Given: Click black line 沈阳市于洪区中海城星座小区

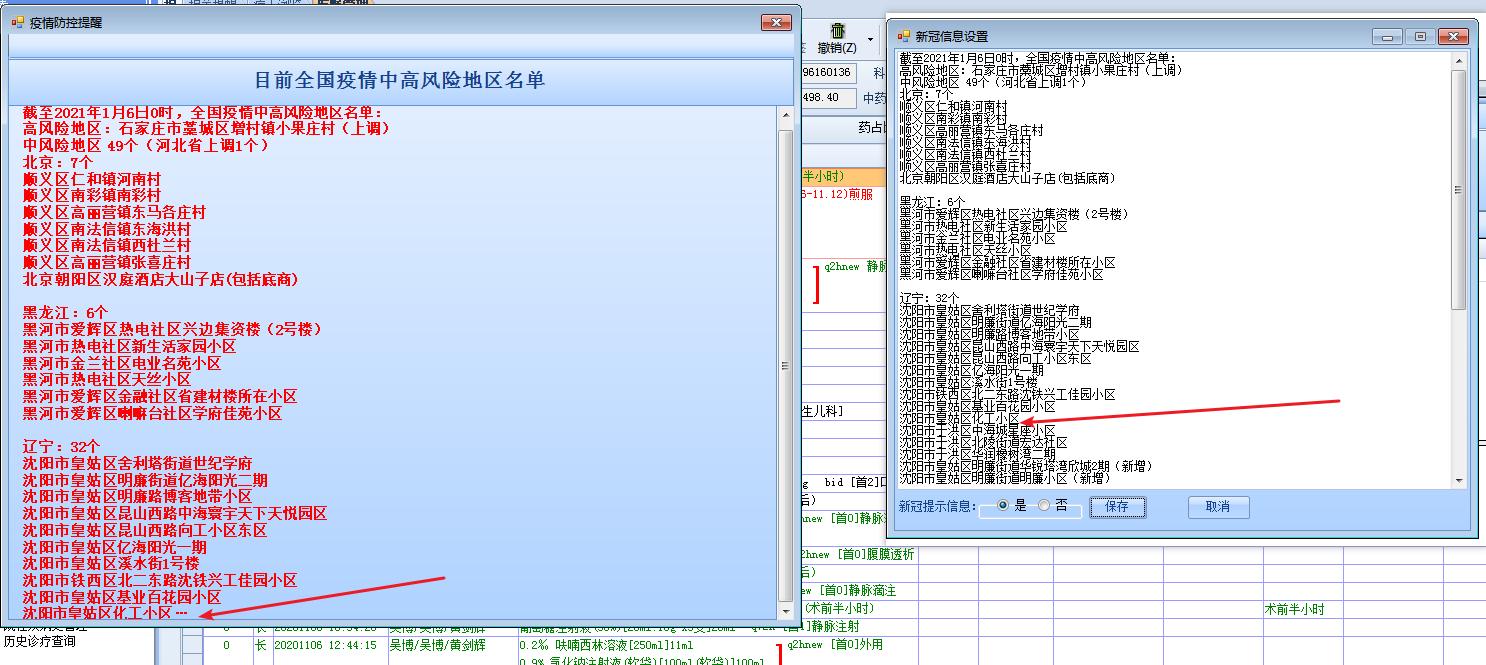Looking at the screenshot, I should pyautogui.click(x=977, y=431).
